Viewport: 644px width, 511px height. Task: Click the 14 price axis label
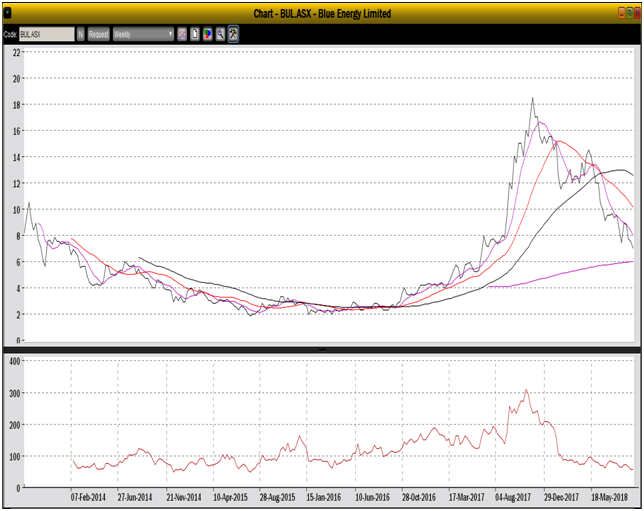(x=16, y=157)
